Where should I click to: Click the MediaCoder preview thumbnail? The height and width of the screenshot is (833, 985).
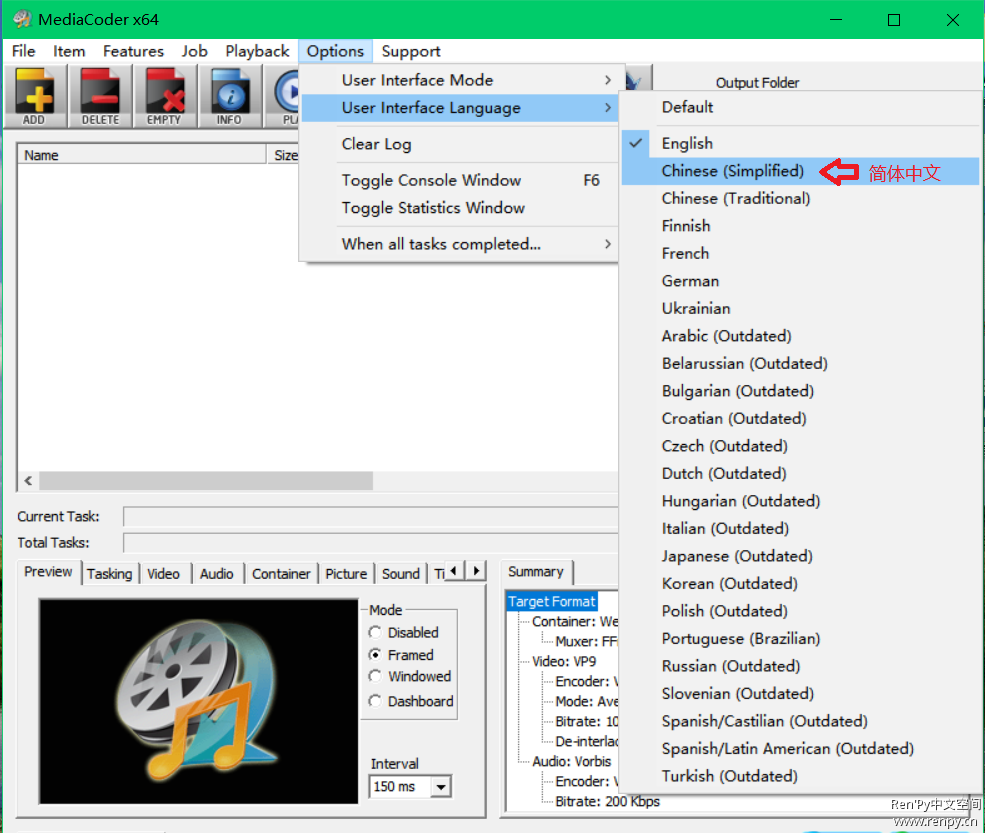point(199,701)
